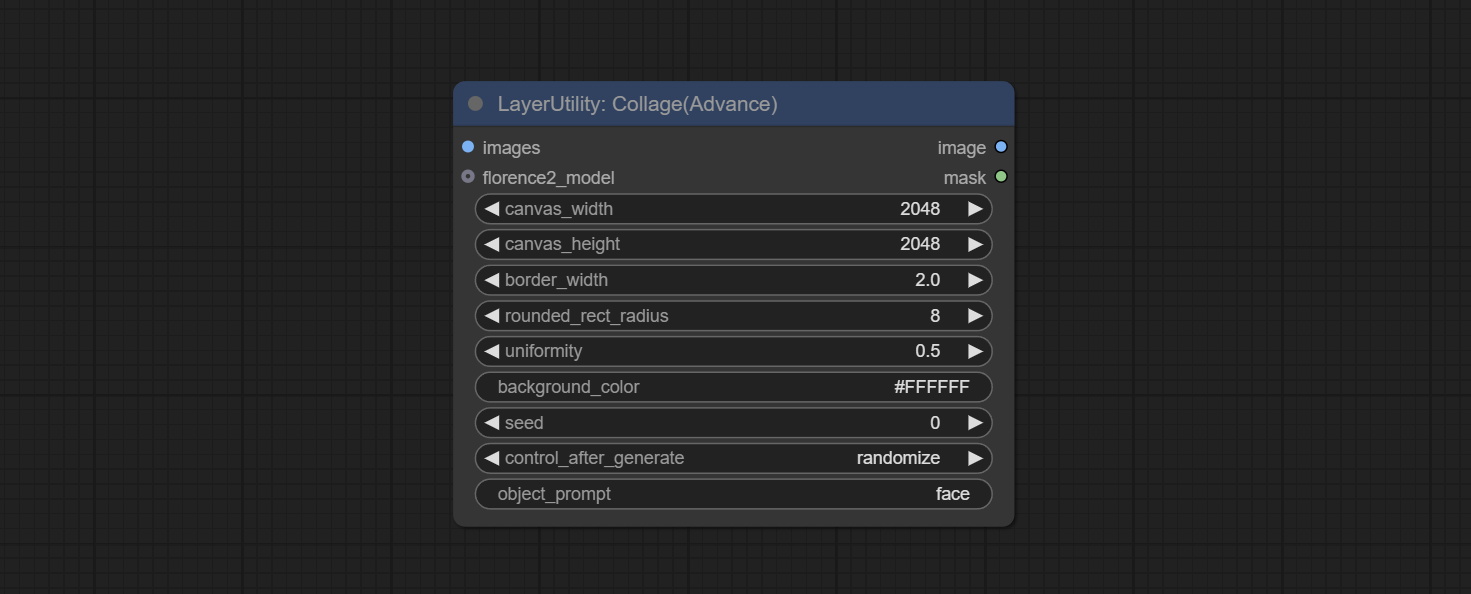Viewport: 1471px width, 594px height.
Task: Increase rounded_rect_radius with the right arrow
Action: tap(975, 316)
